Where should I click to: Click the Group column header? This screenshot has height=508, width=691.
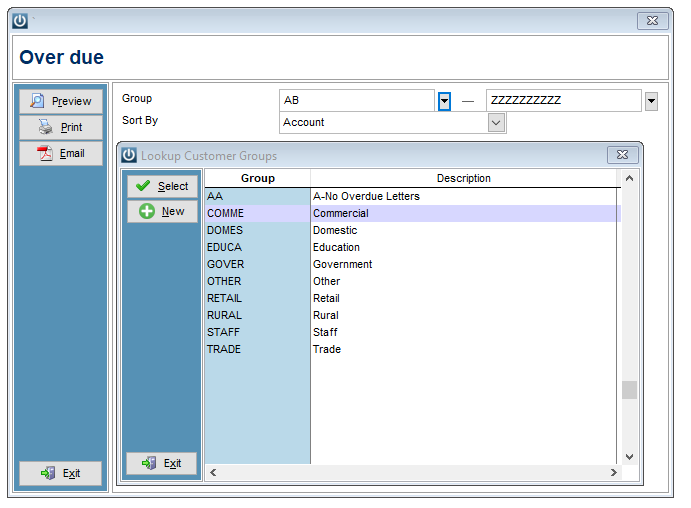pos(258,178)
